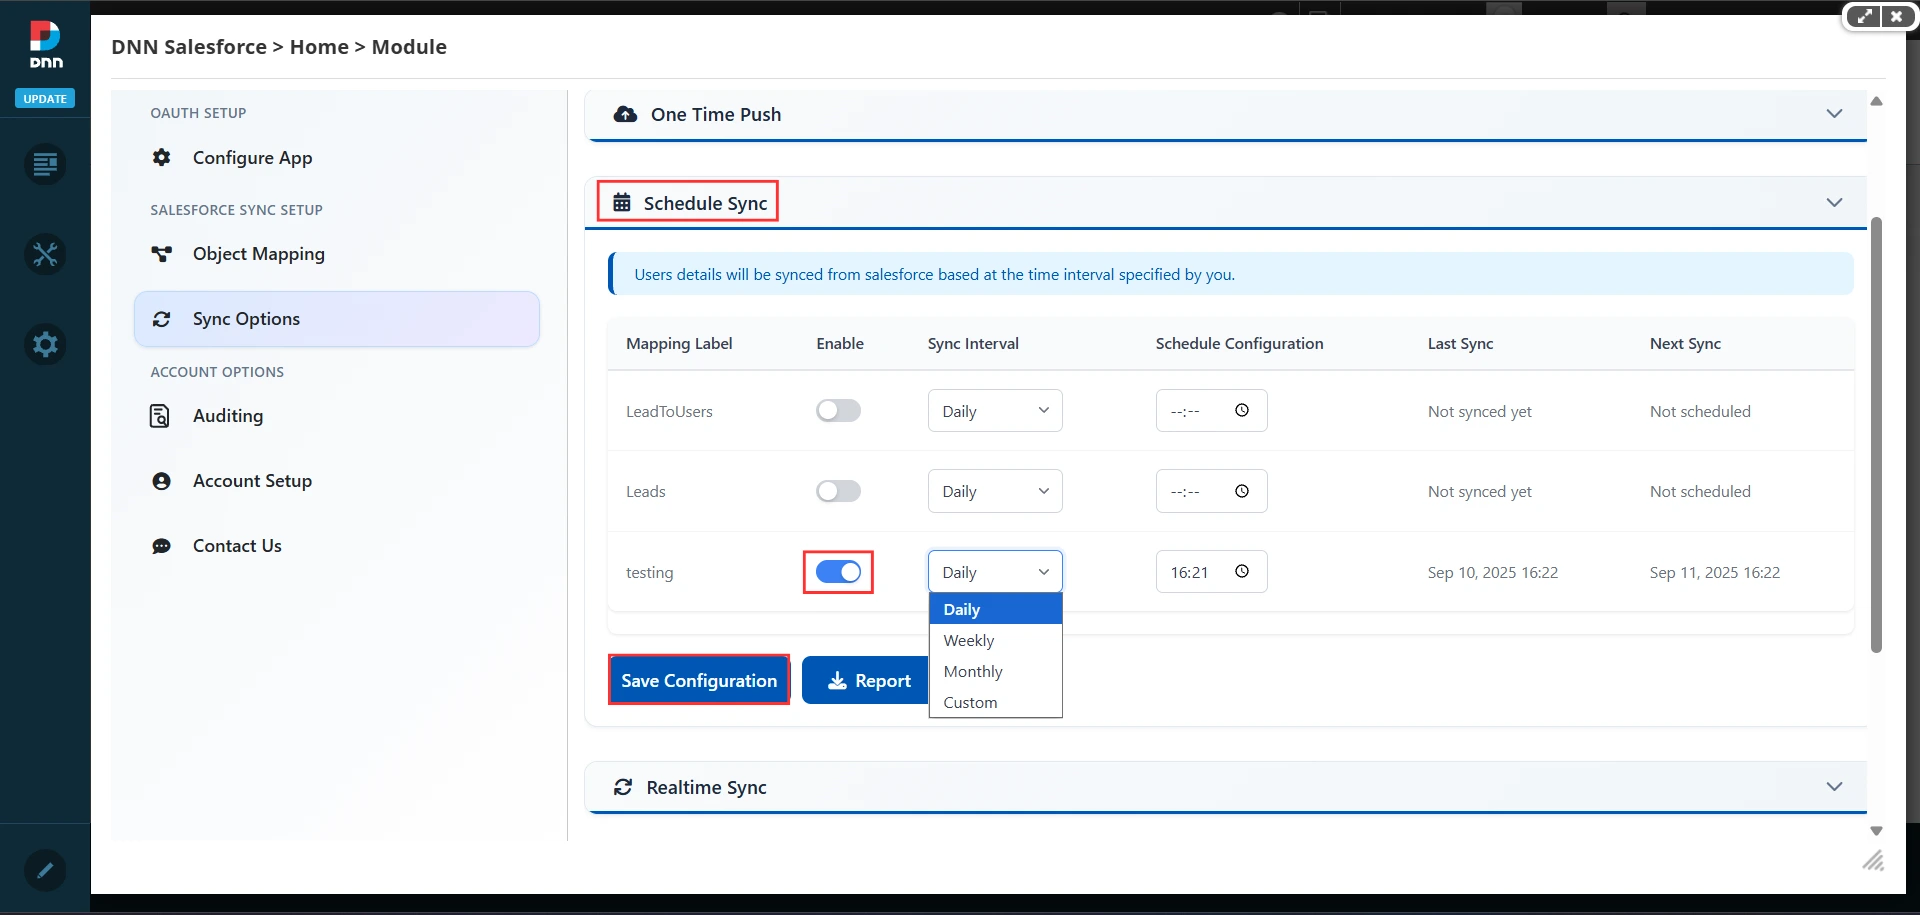Image resolution: width=1920 pixels, height=915 pixels.
Task: Select Daily from the interval list
Action: tap(995, 609)
